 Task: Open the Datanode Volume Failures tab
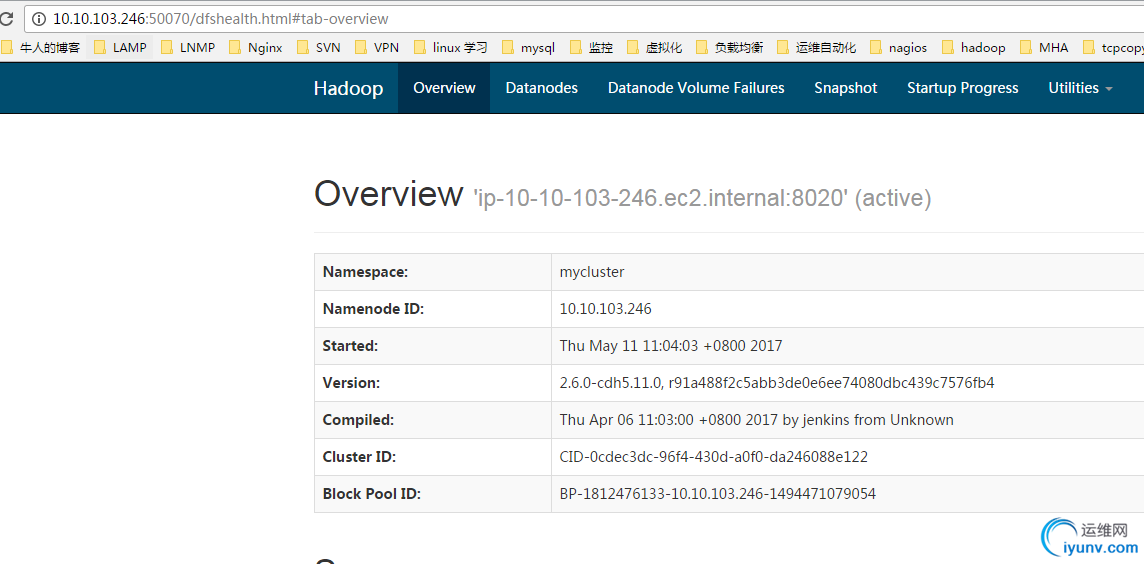[696, 88]
